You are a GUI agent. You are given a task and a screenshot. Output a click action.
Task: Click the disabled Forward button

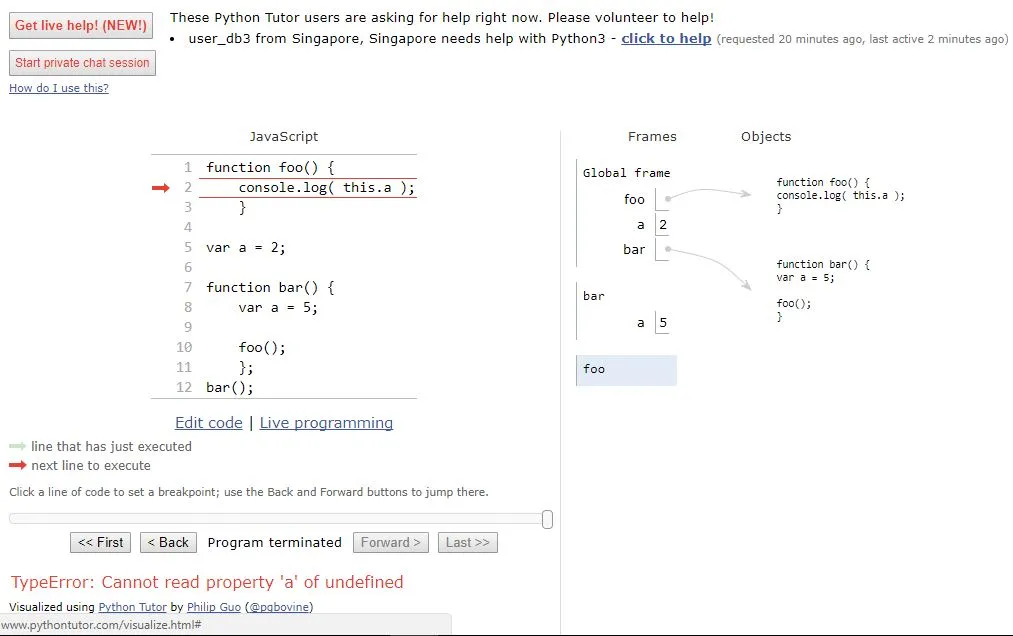[390, 542]
